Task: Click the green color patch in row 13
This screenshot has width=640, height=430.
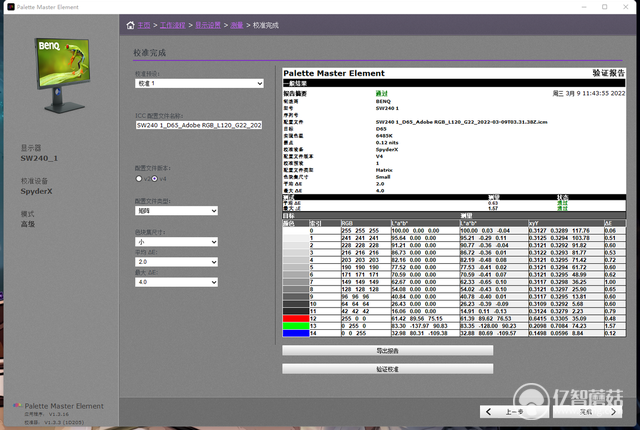Action: [x=296, y=326]
